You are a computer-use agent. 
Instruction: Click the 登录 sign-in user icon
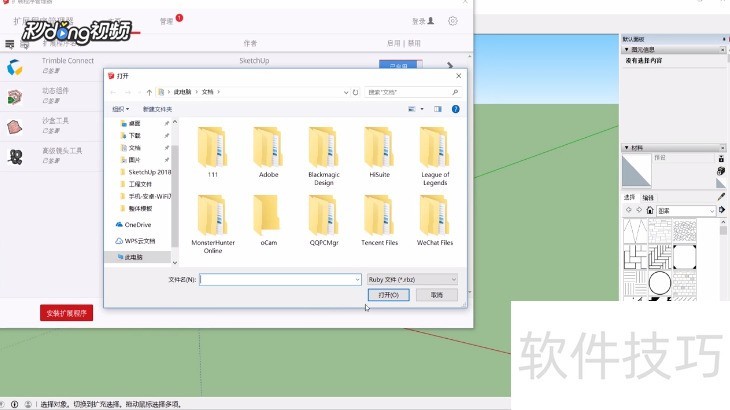point(431,20)
